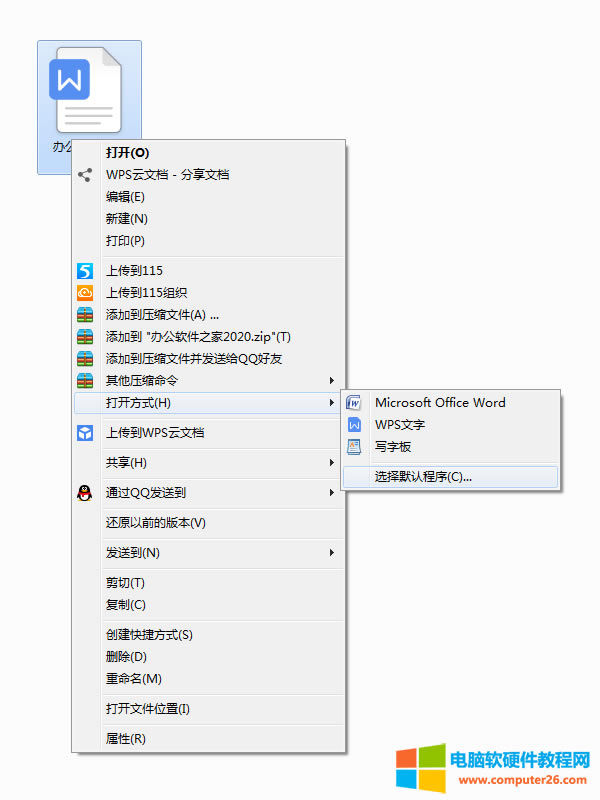Viewport: 600px width, 800px height.
Task: Choose 添加到 "办公软件之家2020.zip"(T)
Action: 209,337
